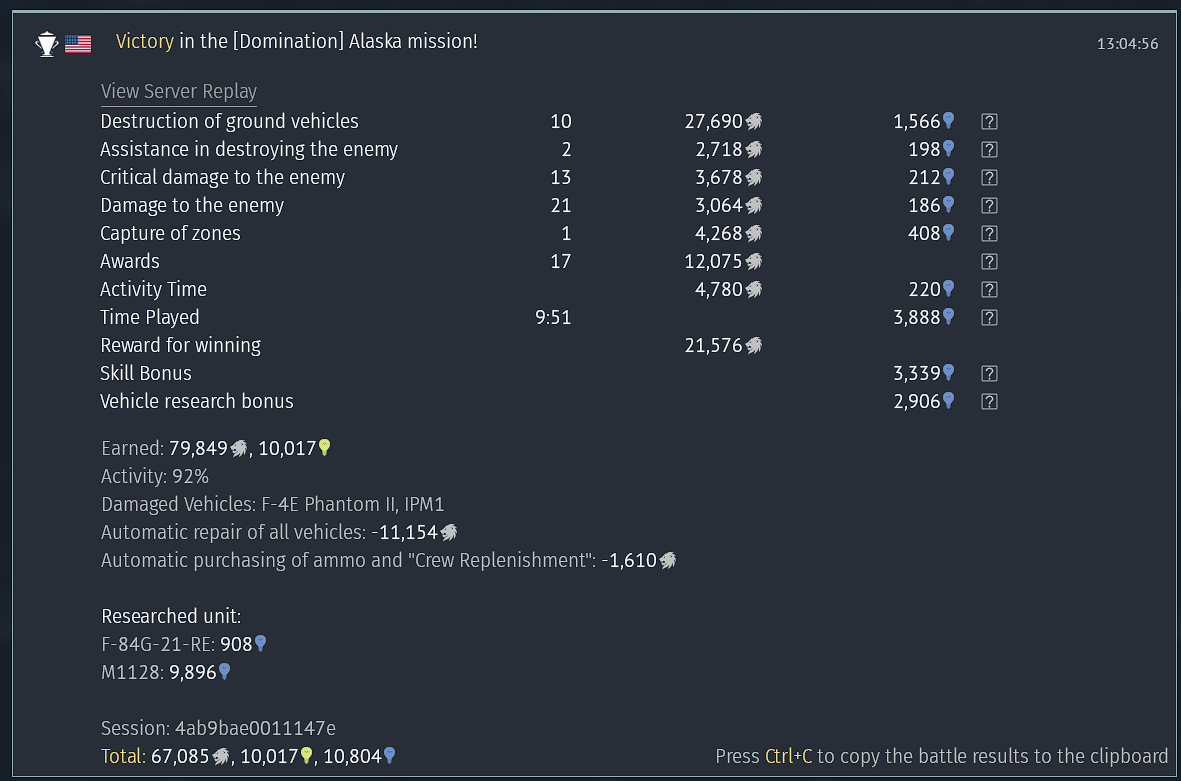Click the M1128 research entry

point(166,672)
